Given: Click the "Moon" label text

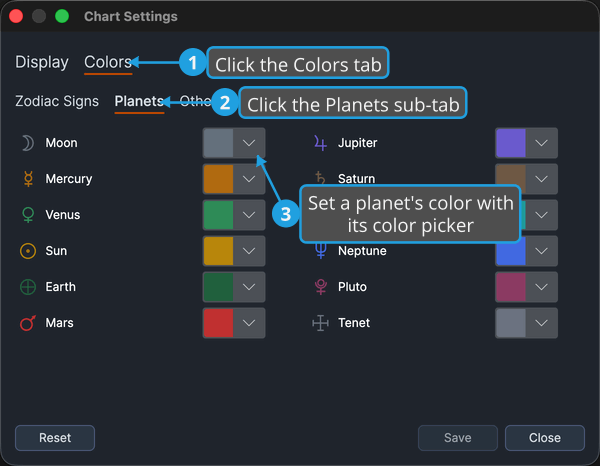Looking at the screenshot, I should 62,143.
